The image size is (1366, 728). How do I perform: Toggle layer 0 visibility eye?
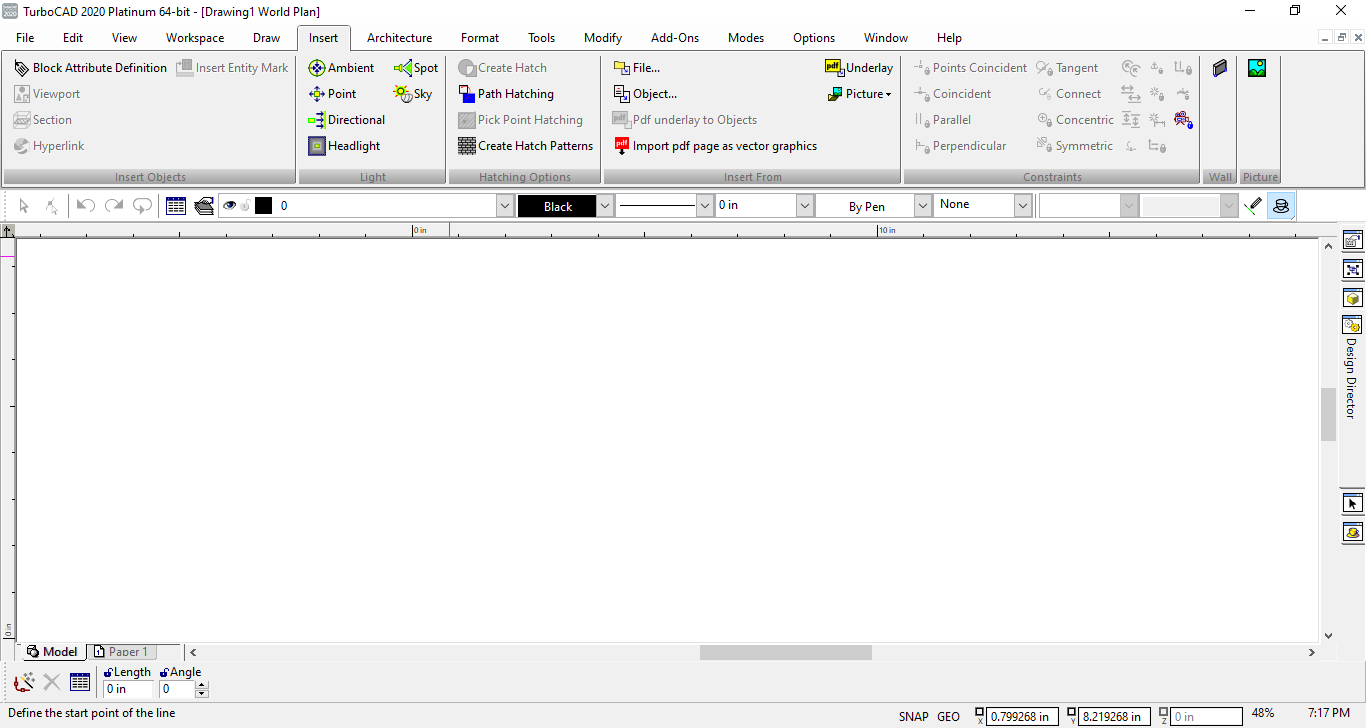coord(229,206)
